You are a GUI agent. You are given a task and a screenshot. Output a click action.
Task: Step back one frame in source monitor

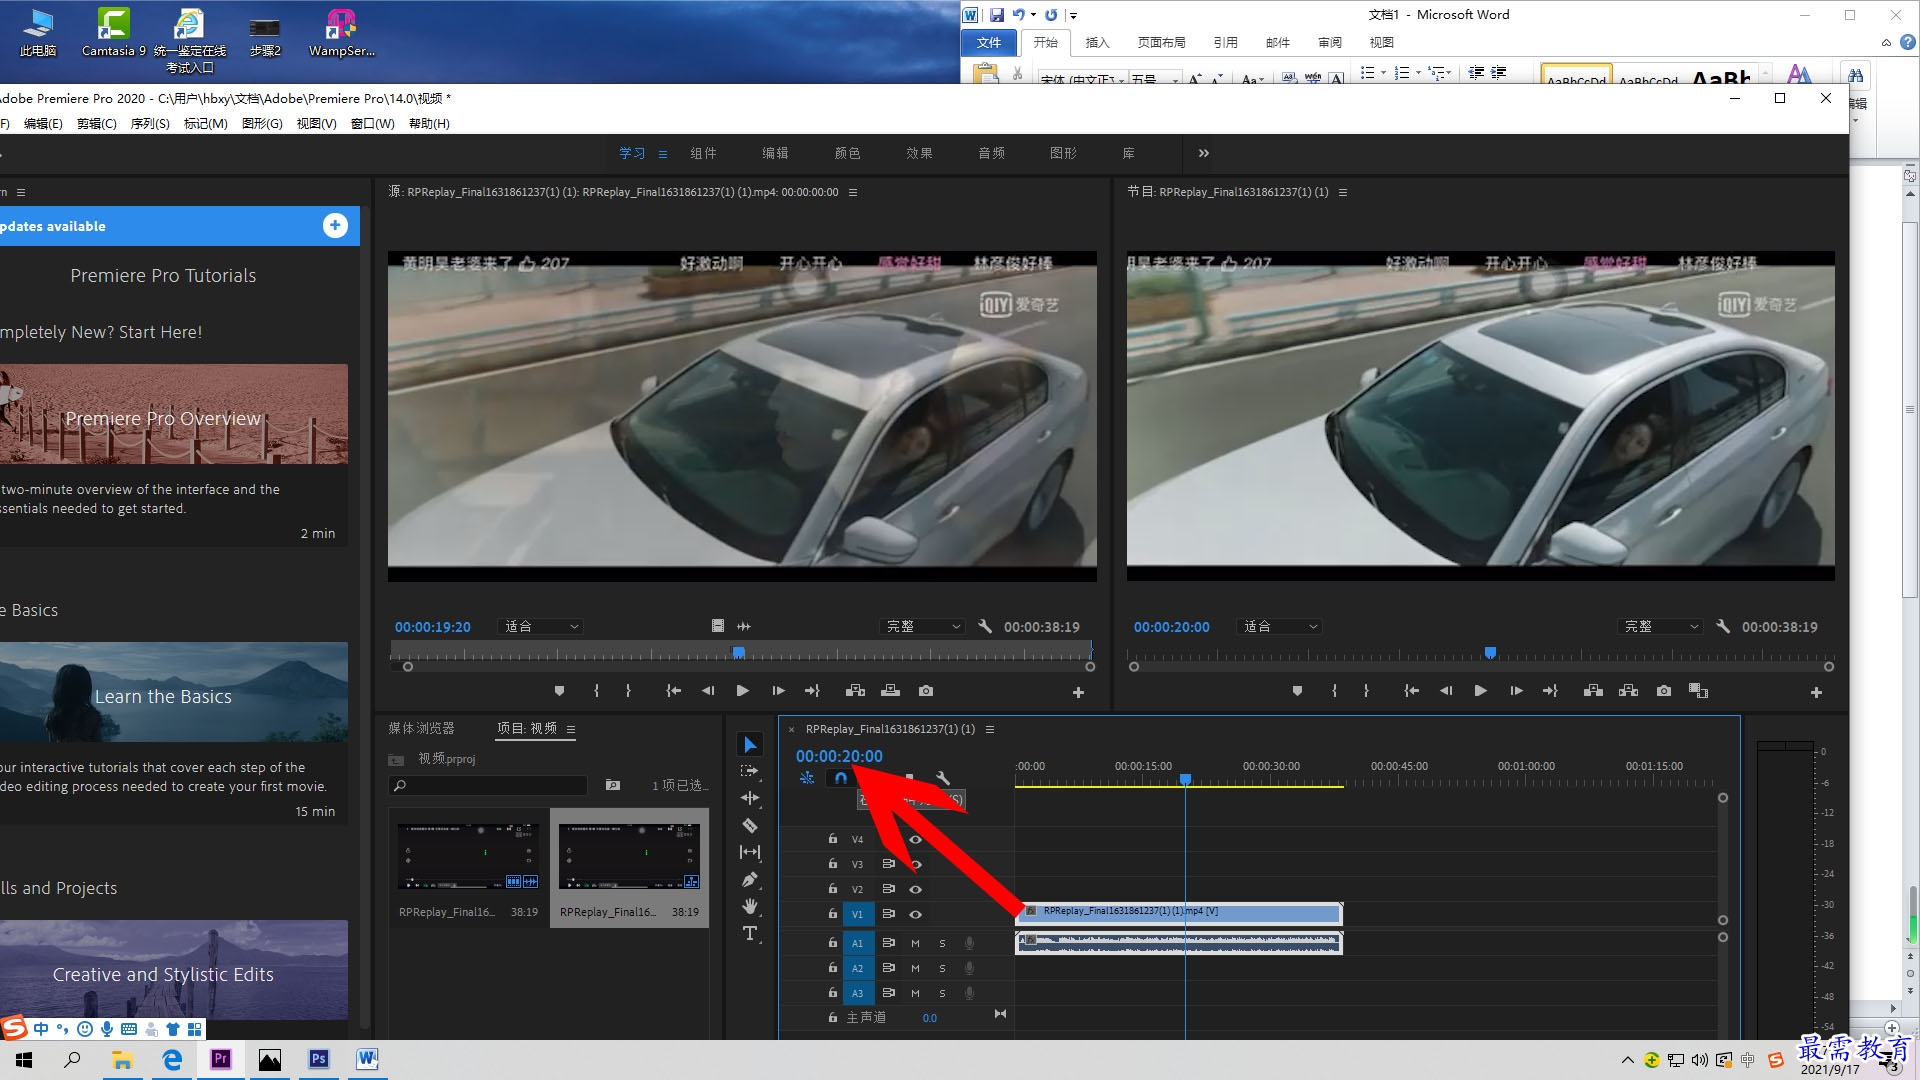coord(708,691)
